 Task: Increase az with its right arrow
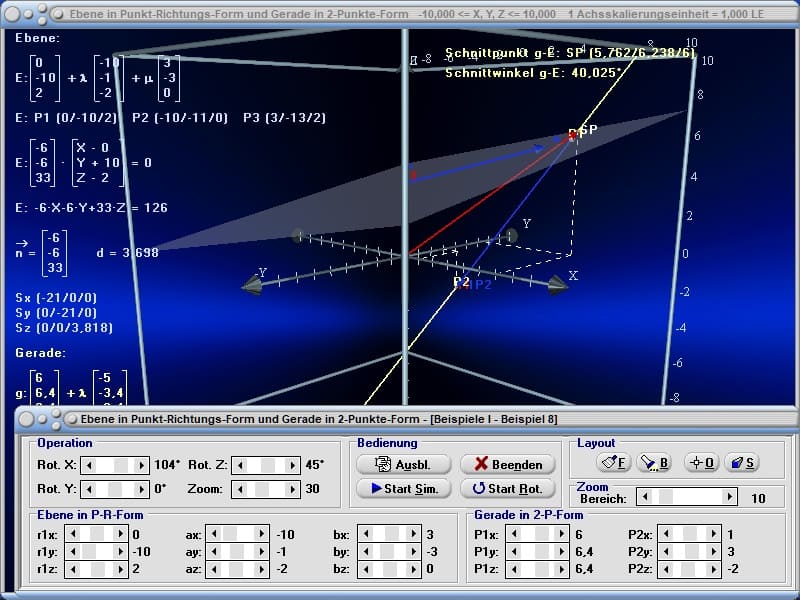(261, 568)
